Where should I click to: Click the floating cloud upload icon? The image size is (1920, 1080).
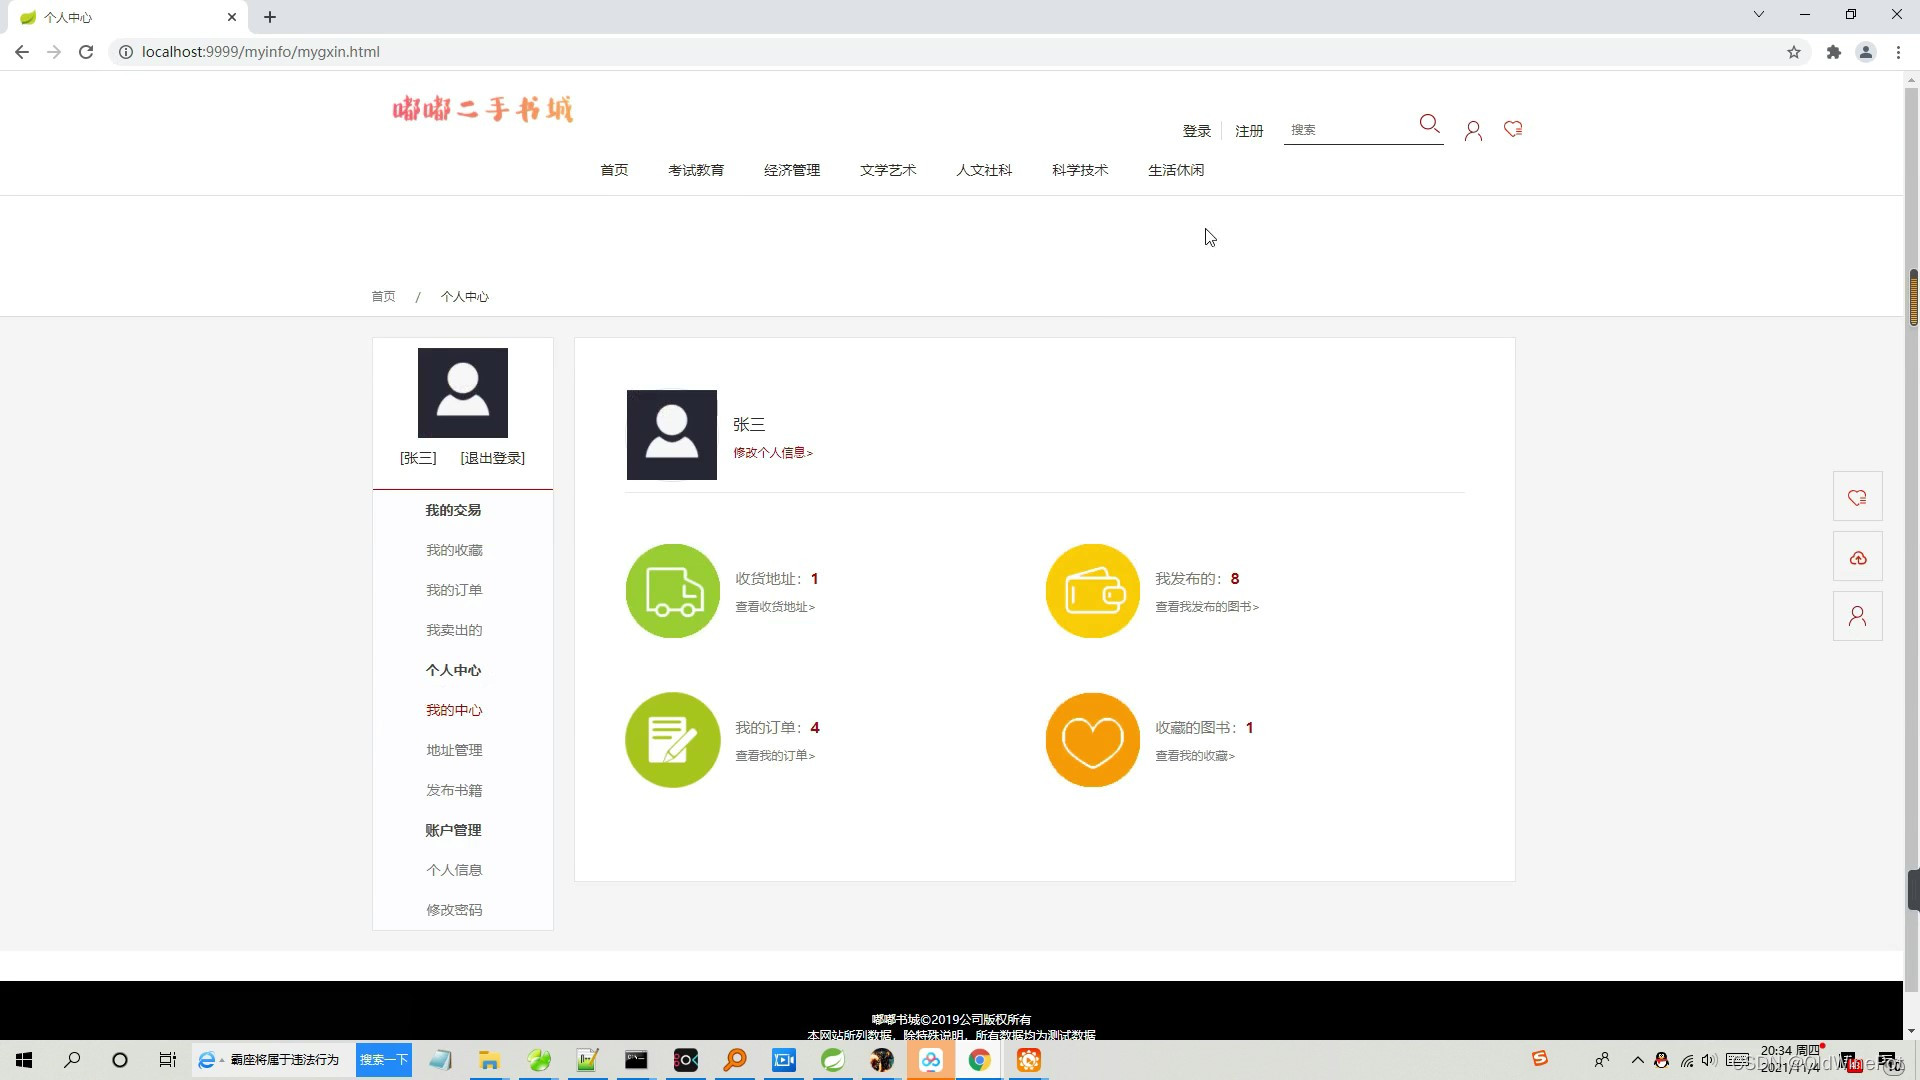[x=1858, y=557]
